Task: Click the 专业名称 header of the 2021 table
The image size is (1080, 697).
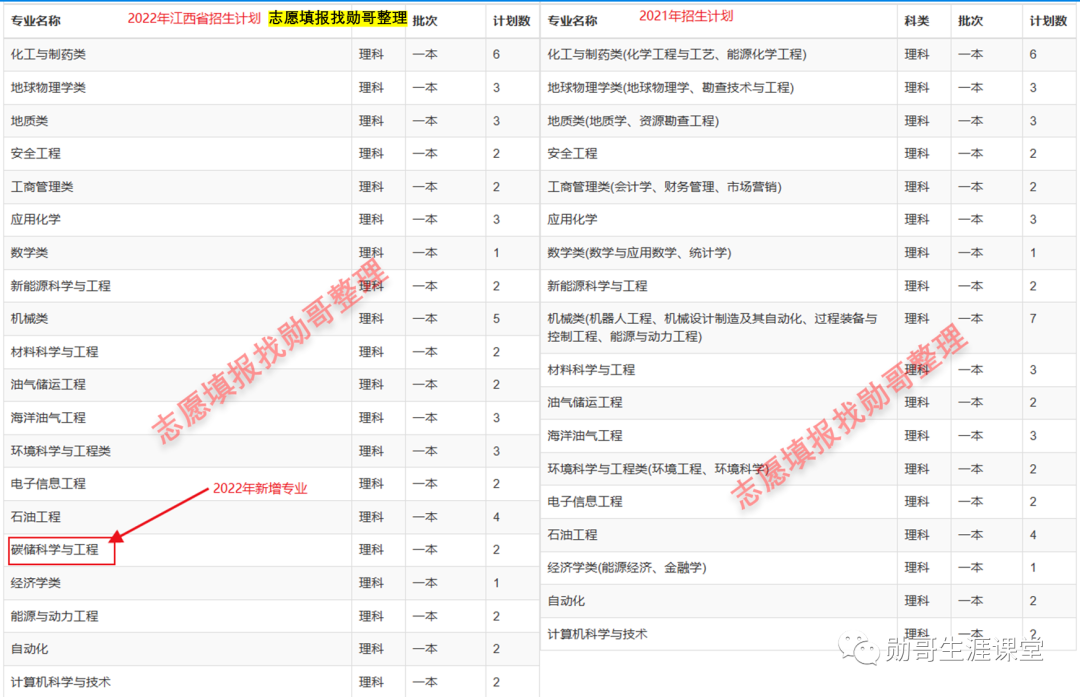Action: pyautogui.click(x=572, y=21)
